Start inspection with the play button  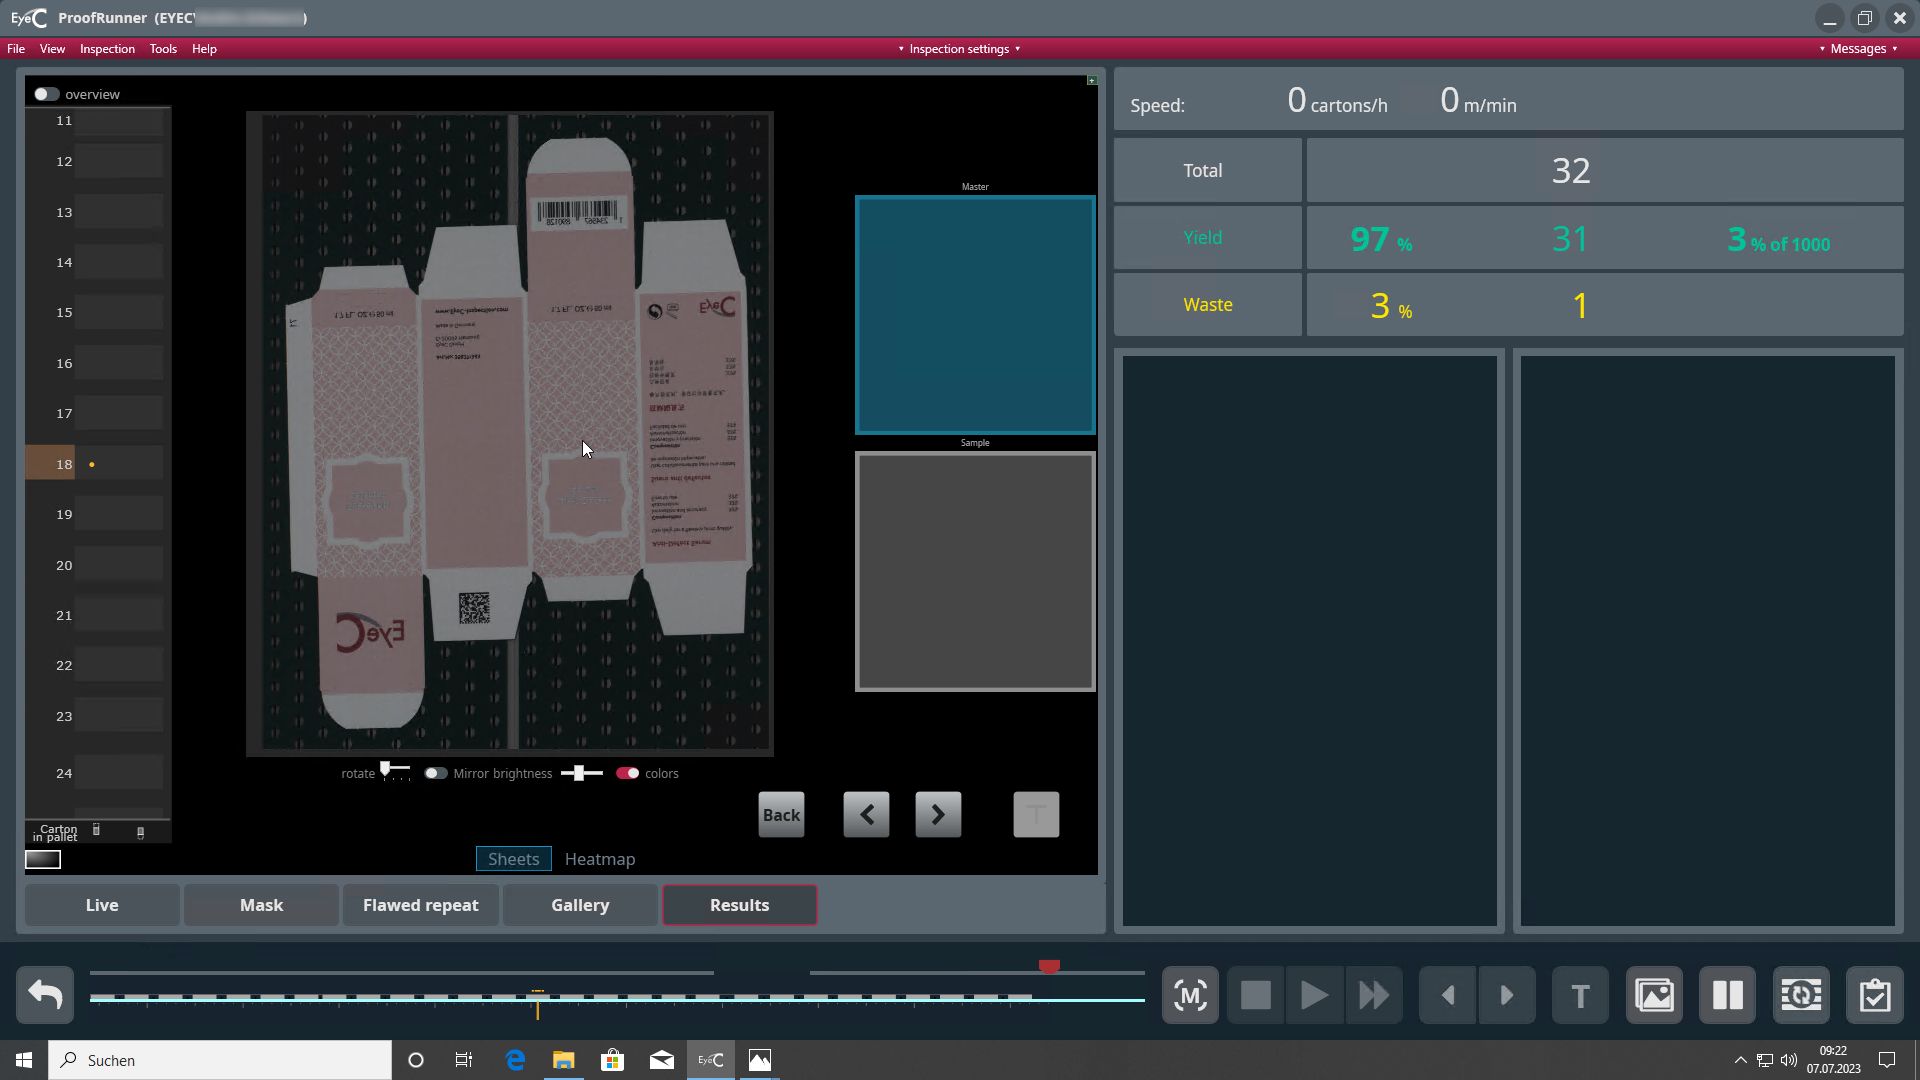[x=1314, y=995]
